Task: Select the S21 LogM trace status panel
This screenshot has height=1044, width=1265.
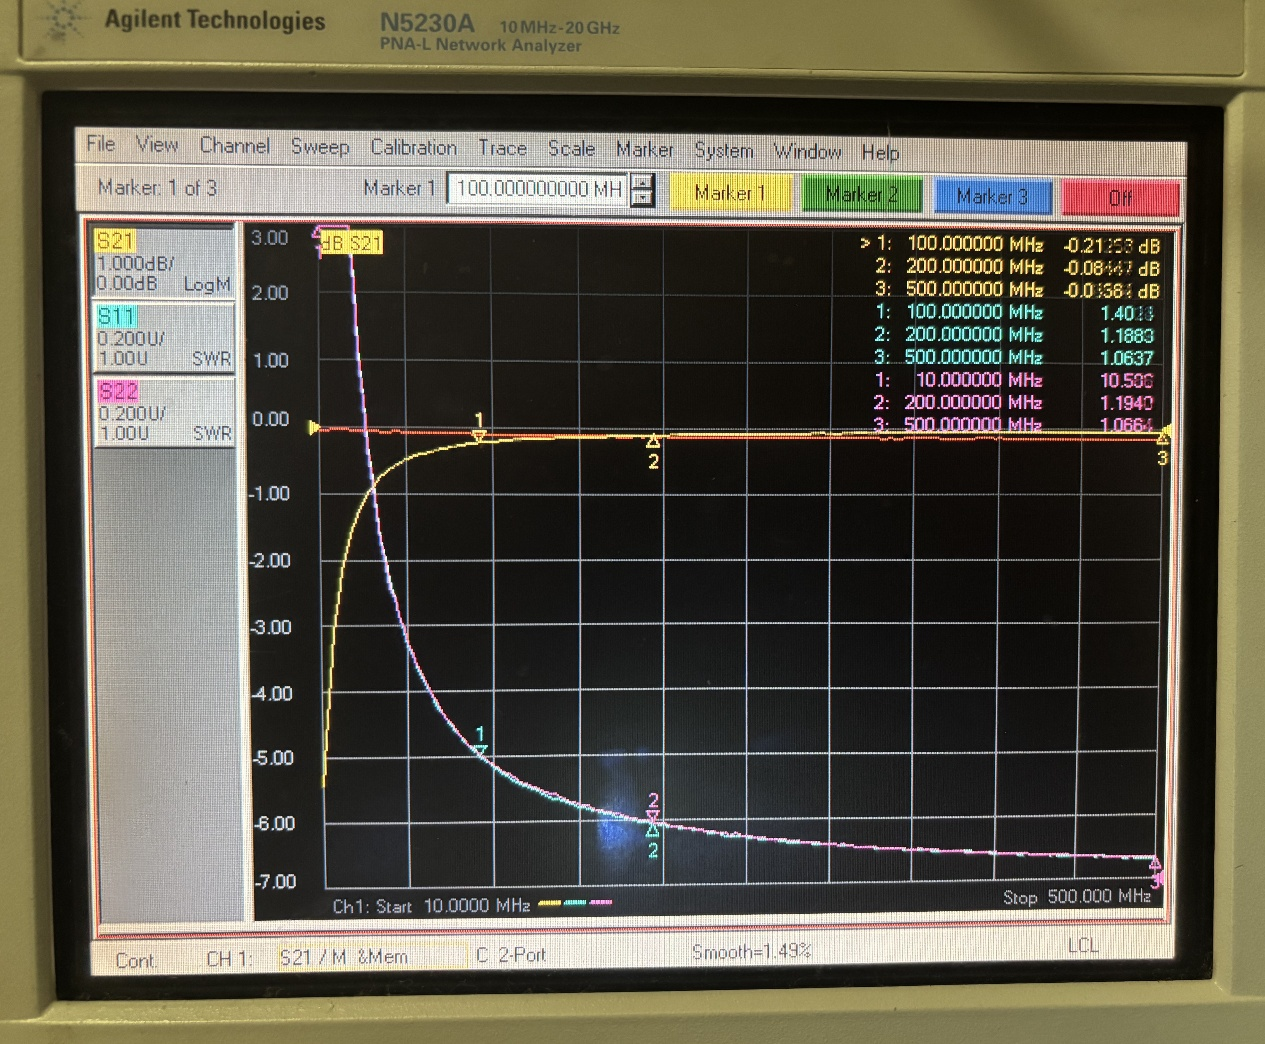Action: [x=164, y=262]
